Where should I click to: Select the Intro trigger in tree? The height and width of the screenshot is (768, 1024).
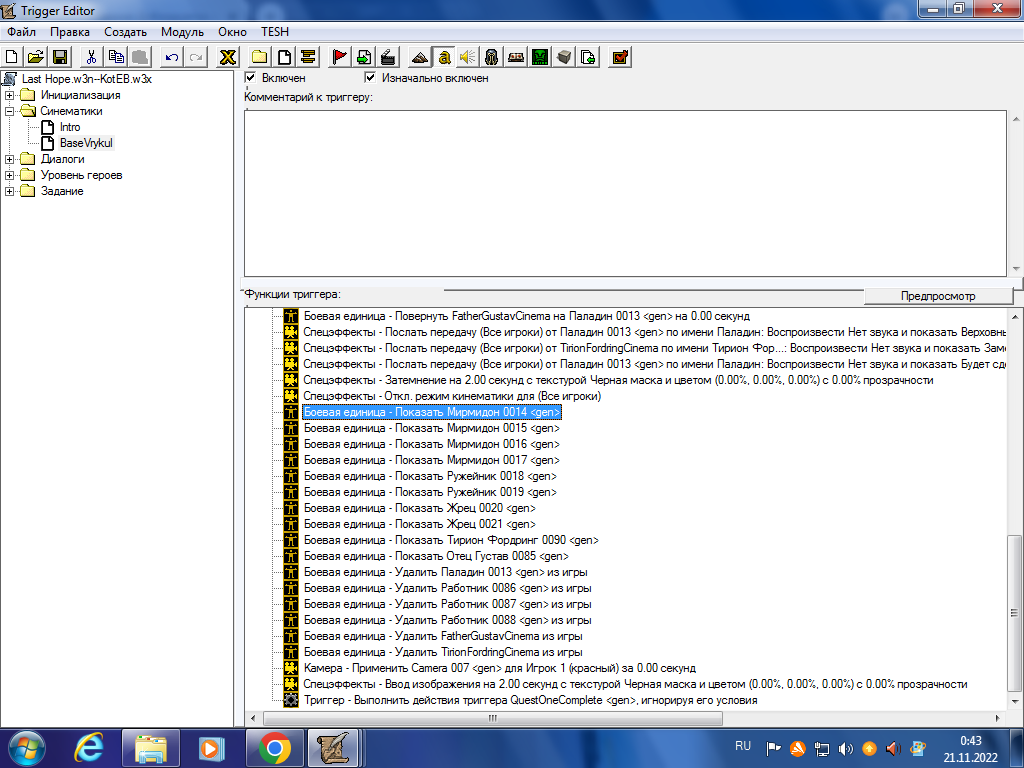click(70, 127)
